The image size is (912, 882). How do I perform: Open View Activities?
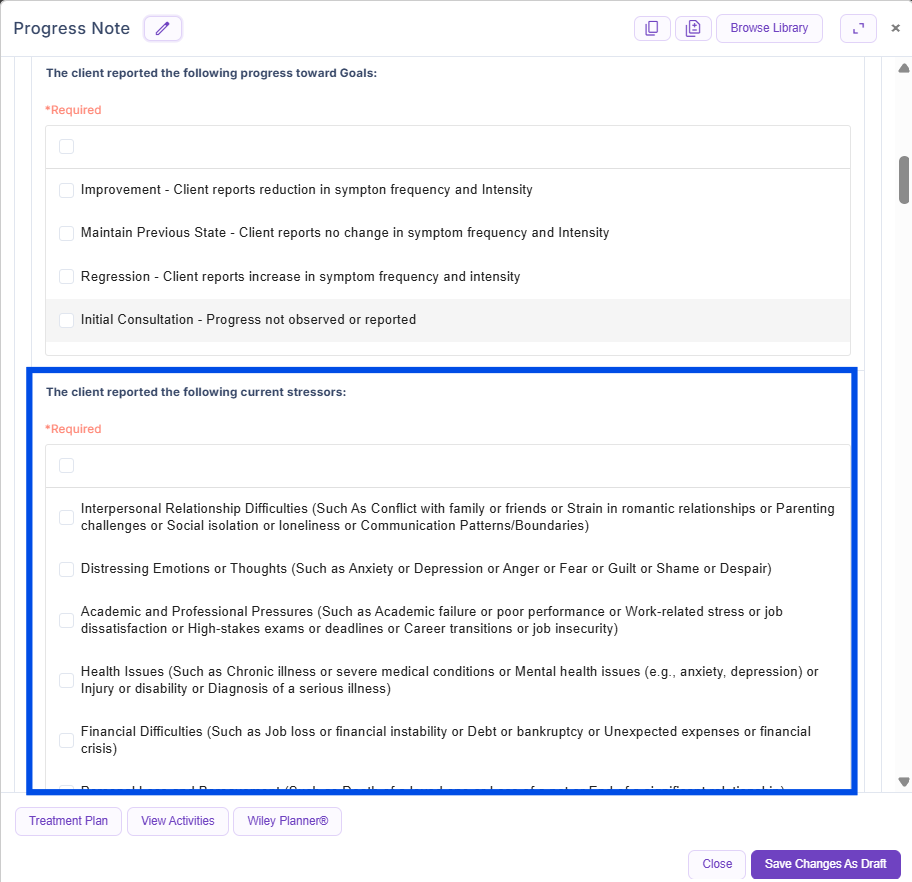tap(178, 821)
